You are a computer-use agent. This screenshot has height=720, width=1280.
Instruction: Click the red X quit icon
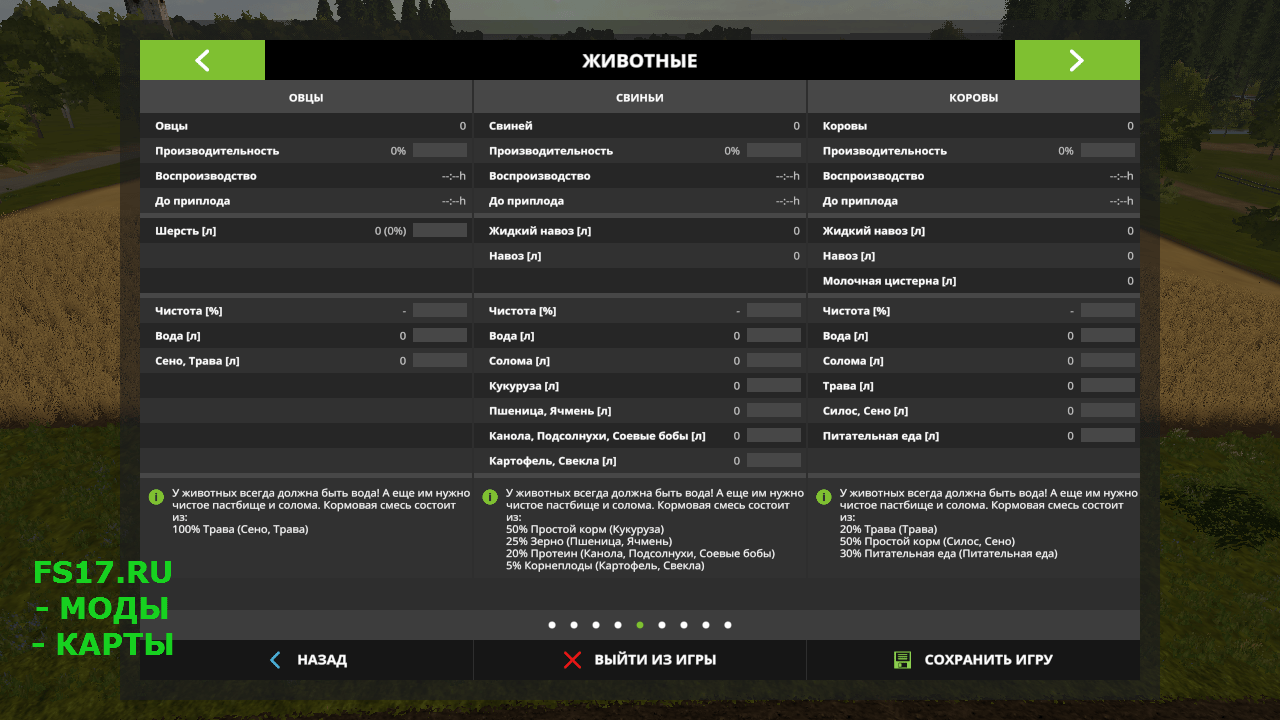point(572,660)
